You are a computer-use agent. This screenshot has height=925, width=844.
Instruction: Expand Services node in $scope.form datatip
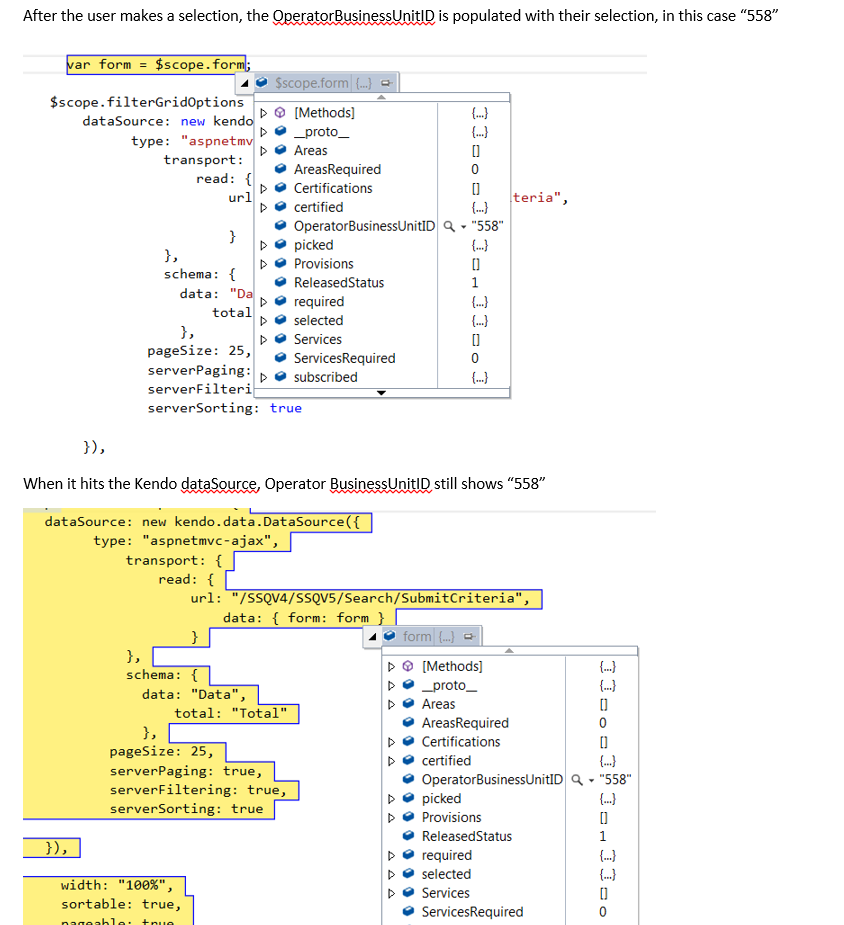[264, 339]
